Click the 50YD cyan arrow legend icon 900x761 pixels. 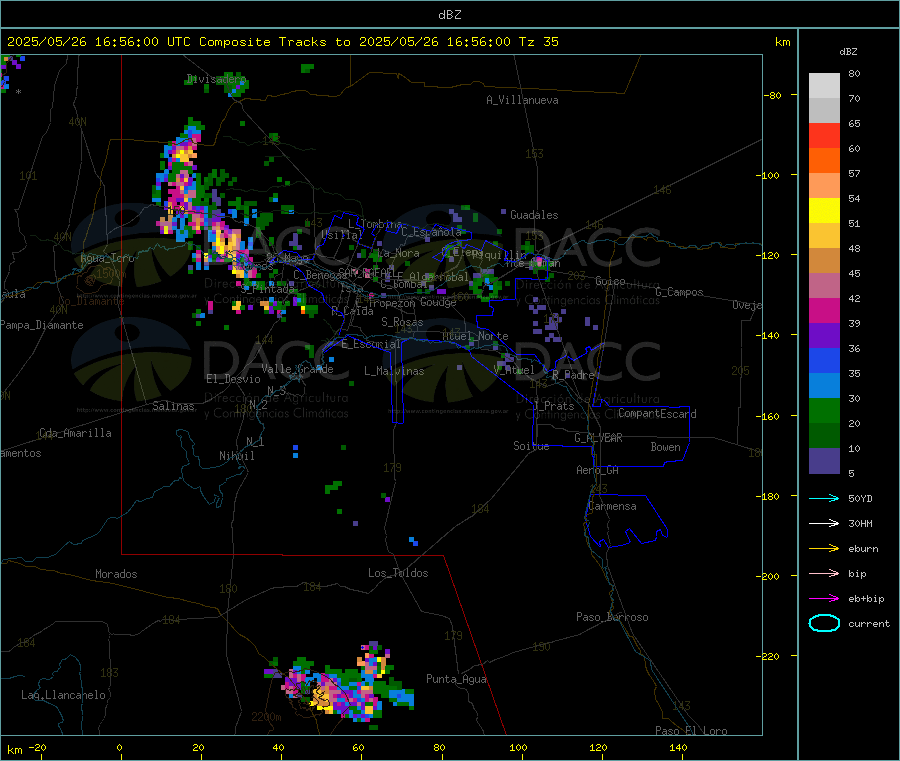click(x=824, y=498)
